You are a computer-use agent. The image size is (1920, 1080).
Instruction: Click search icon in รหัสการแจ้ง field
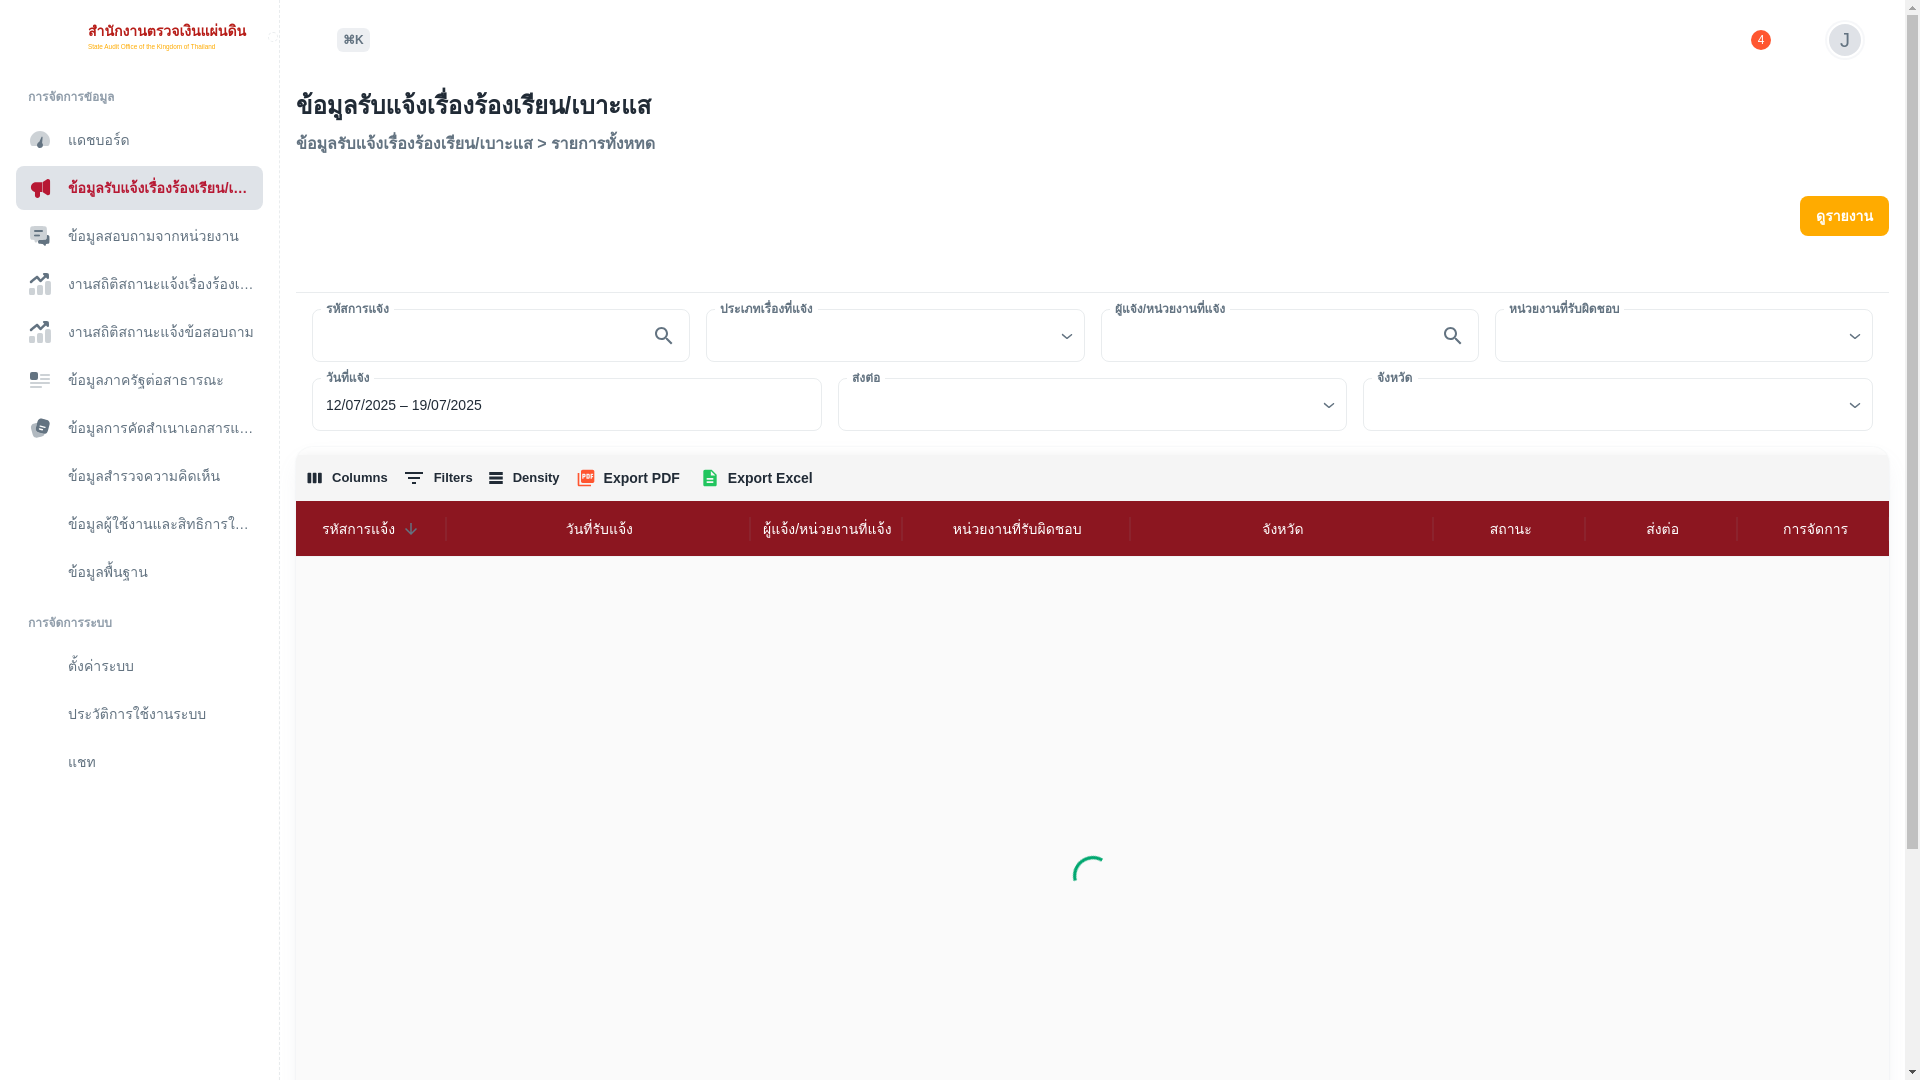point(664,336)
